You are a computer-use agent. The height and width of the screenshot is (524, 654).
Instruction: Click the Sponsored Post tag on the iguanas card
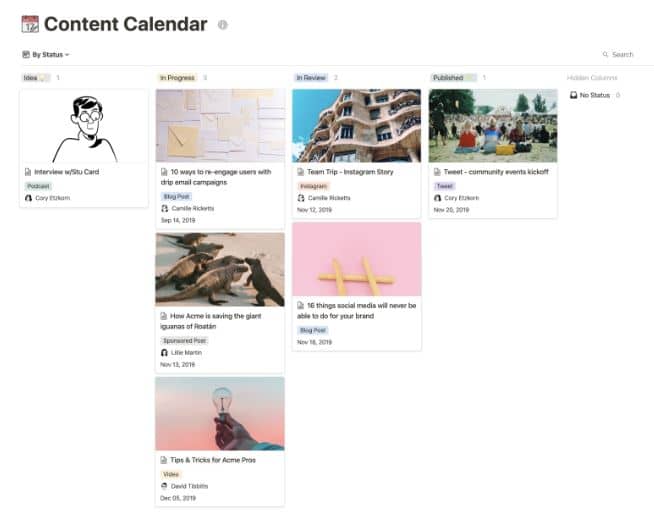pyautogui.click(x=184, y=340)
